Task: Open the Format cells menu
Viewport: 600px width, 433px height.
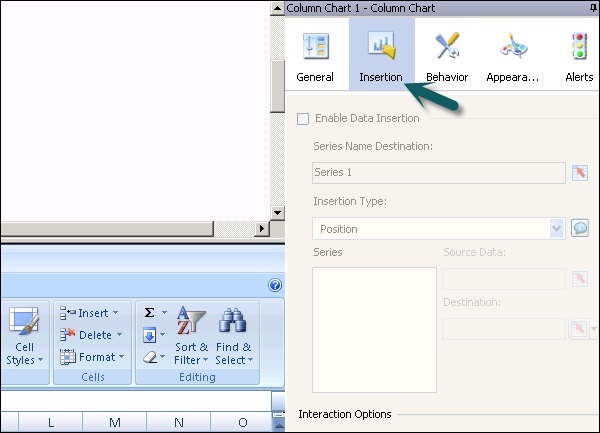Action: pyautogui.click(x=91, y=357)
